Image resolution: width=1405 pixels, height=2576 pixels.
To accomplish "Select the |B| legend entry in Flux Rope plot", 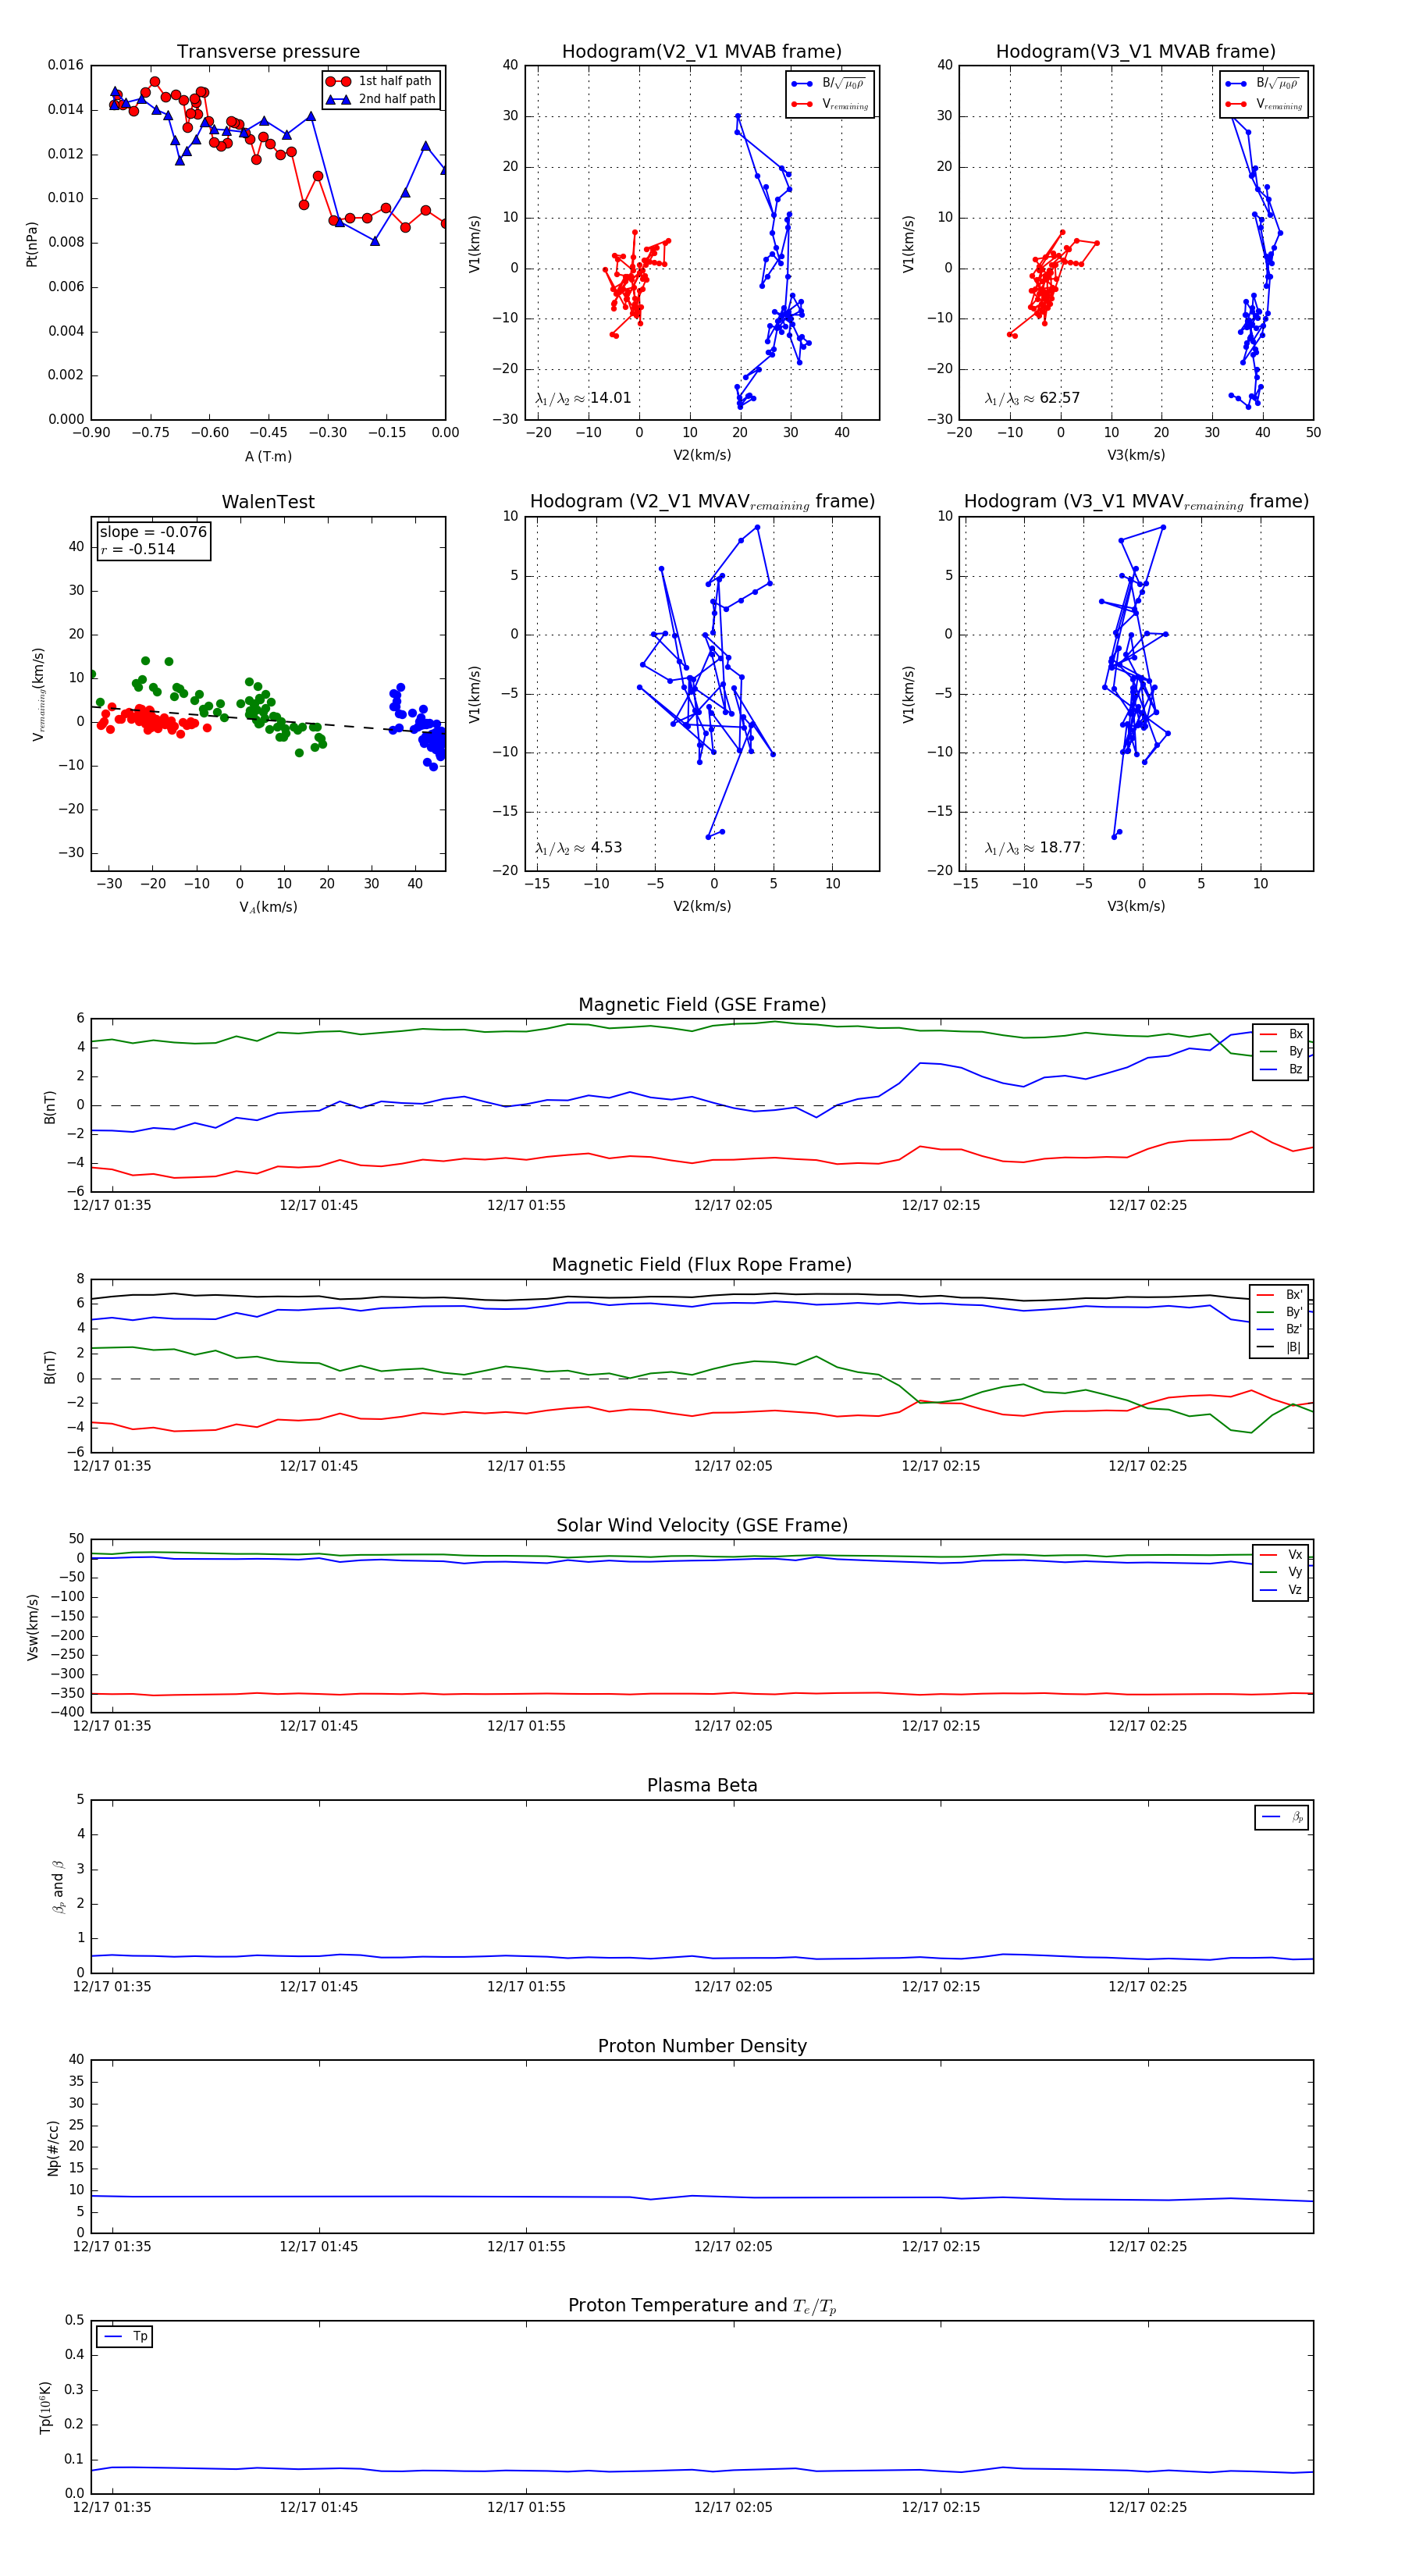I will pos(1279,1347).
